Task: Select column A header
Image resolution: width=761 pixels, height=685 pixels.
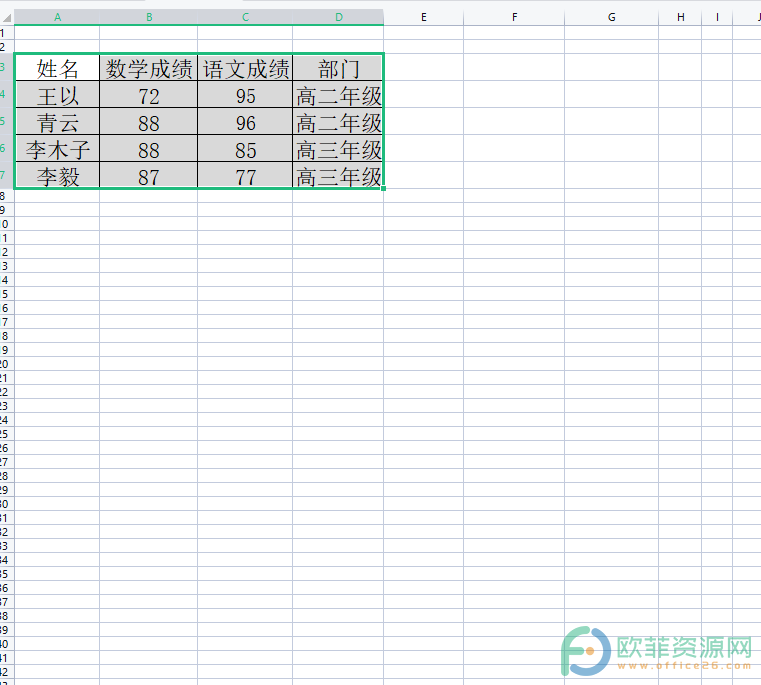Action: click(57, 17)
